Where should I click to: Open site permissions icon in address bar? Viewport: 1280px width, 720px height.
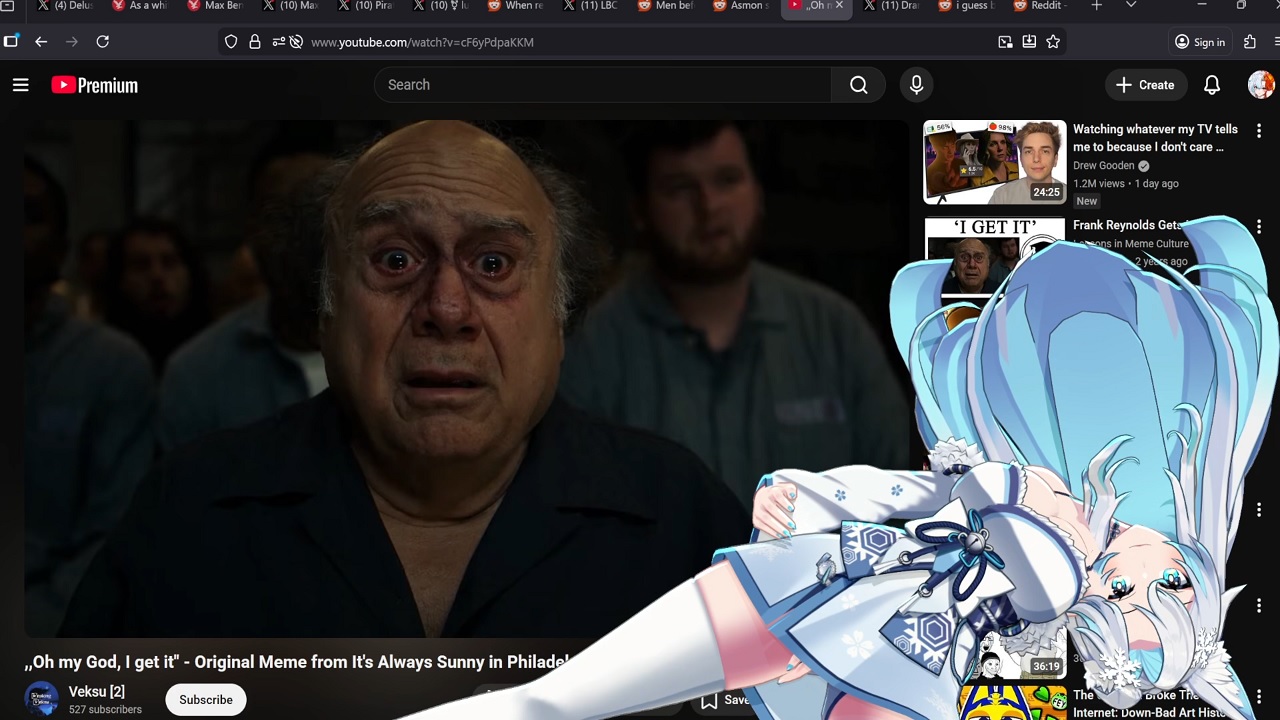[x=278, y=42]
